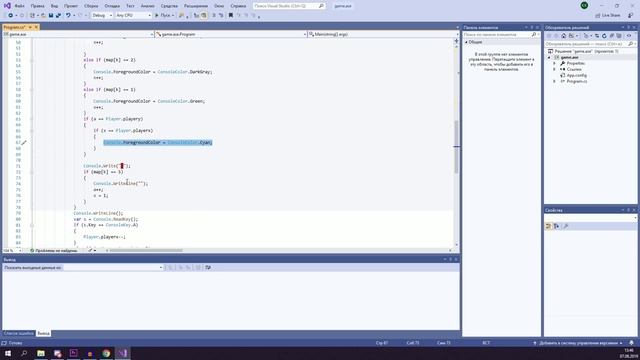
Task: Open the File menu
Action: click(x=20, y=6)
